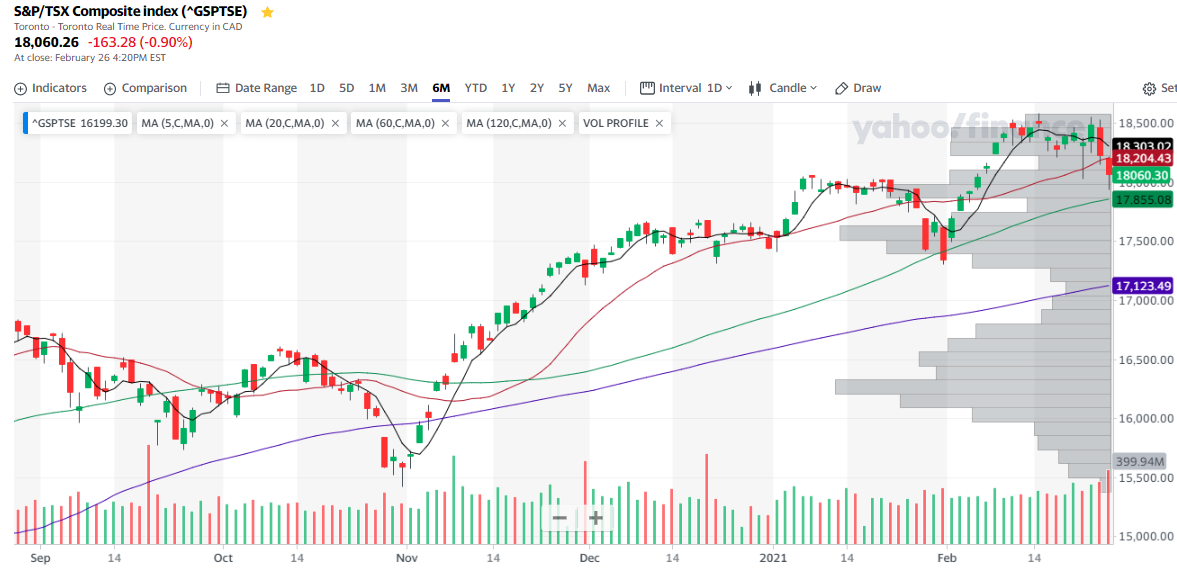1177x570 pixels.
Task: Click the interval icon beside Interval
Action: pyautogui.click(x=647, y=88)
